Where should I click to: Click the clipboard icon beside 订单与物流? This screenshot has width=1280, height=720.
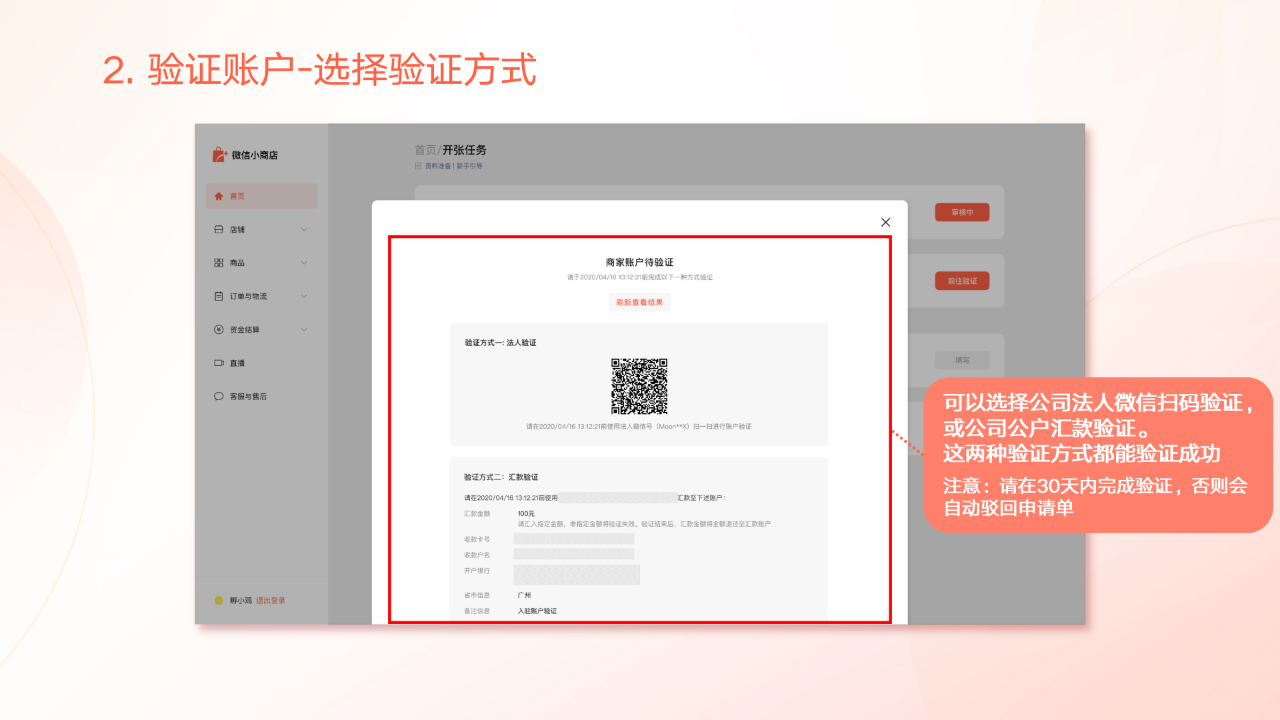(x=219, y=296)
